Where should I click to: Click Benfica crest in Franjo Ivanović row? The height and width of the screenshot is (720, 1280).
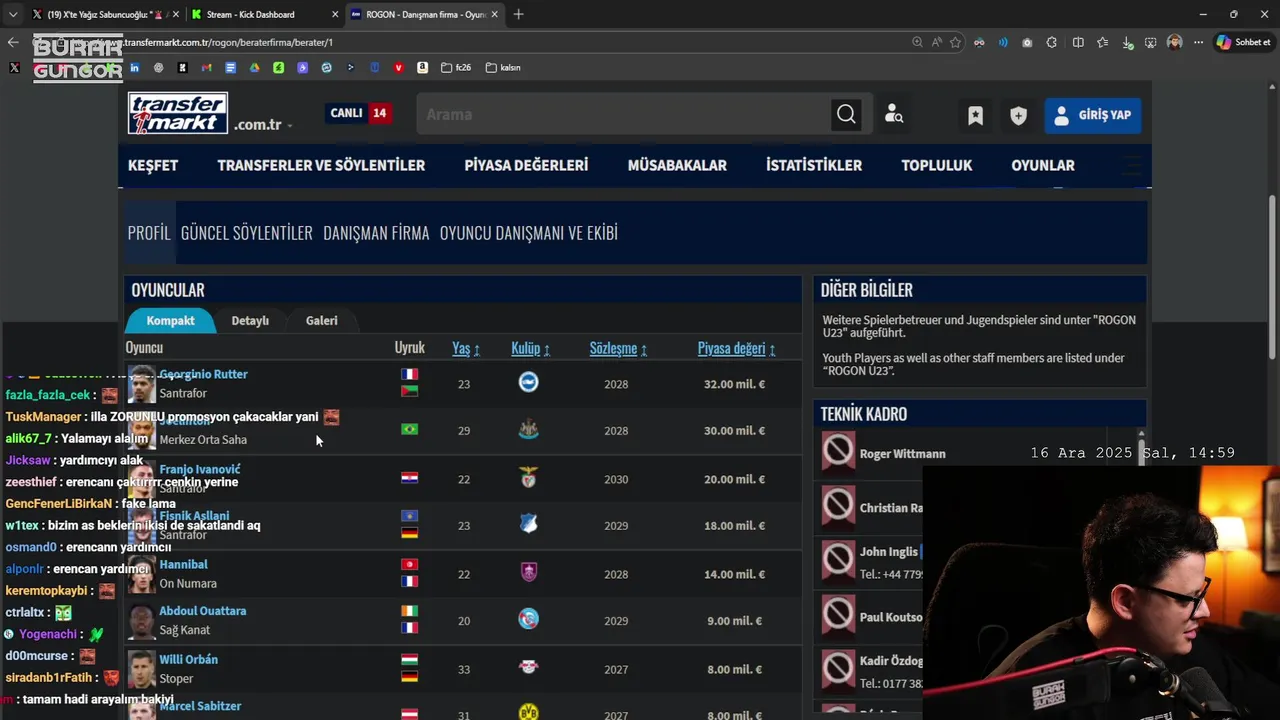[528, 478]
